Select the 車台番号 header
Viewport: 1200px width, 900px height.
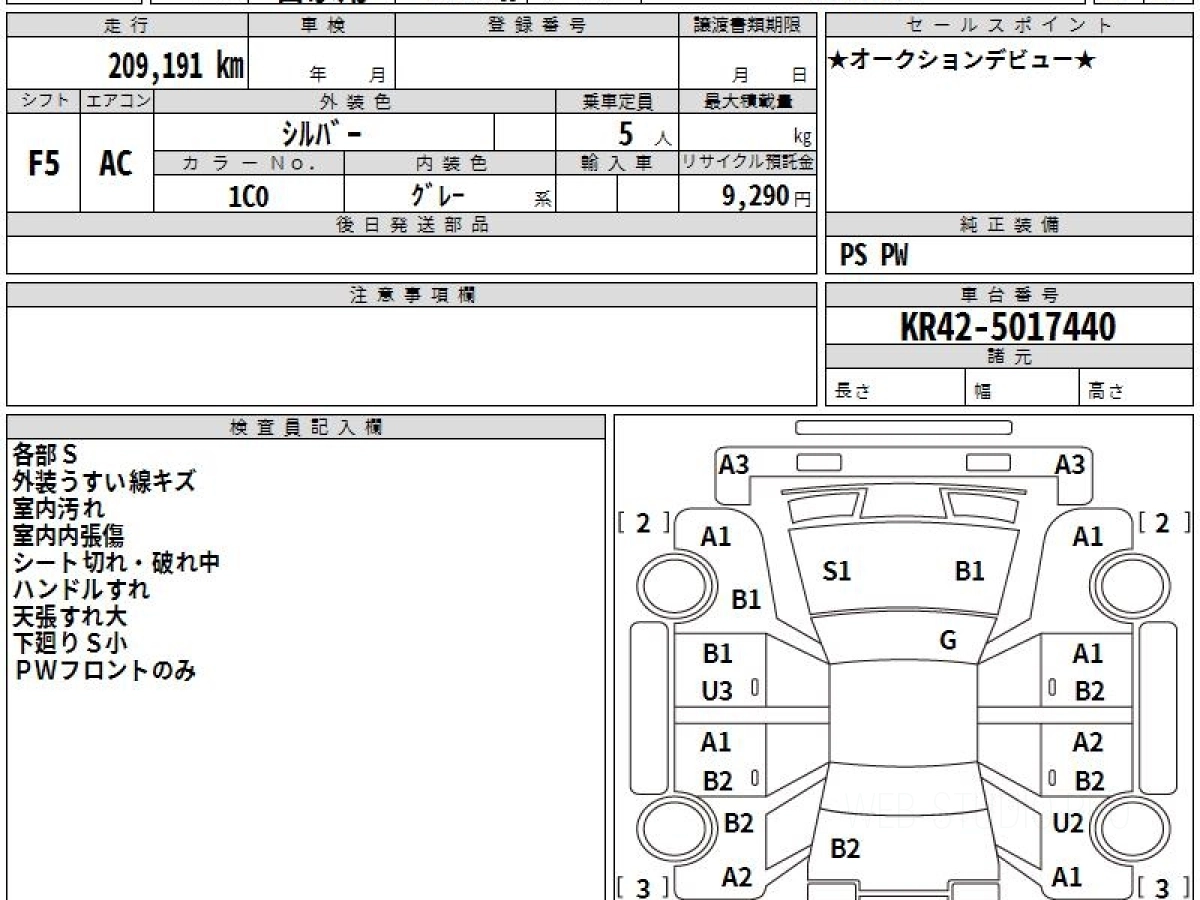coord(1010,295)
